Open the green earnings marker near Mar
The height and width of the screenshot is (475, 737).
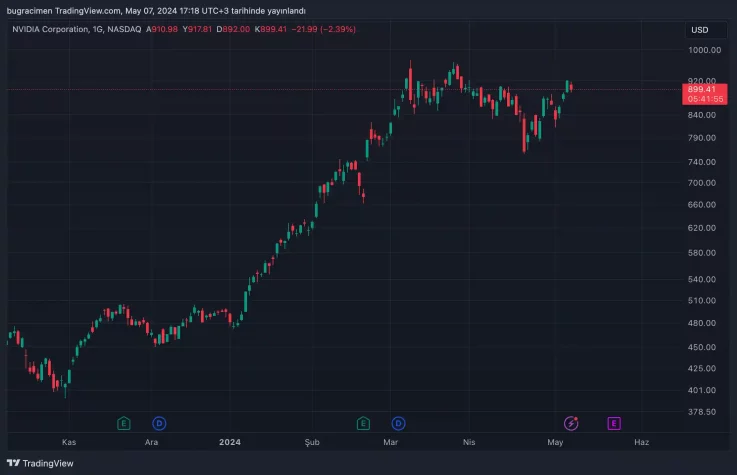click(x=364, y=423)
